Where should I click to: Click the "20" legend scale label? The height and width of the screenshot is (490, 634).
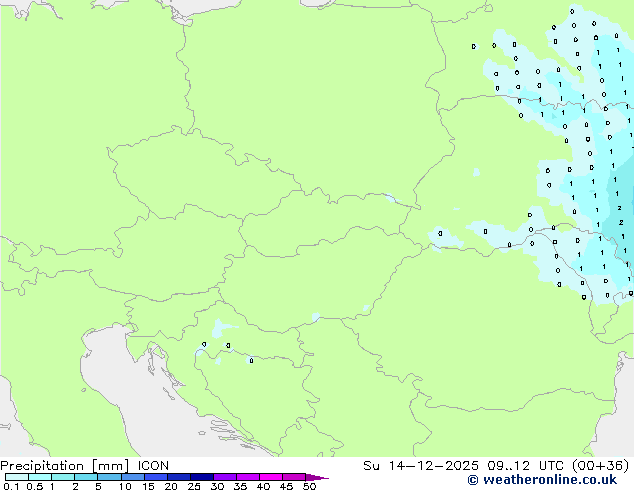click(x=171, y=486)
